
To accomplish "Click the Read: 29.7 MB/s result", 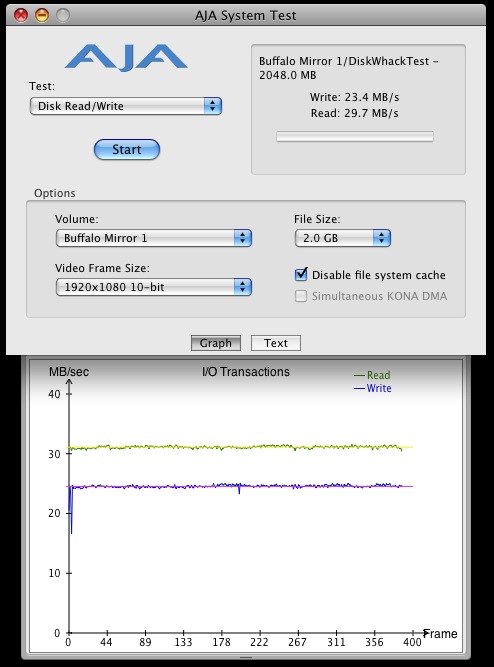I will coord(354,113).
